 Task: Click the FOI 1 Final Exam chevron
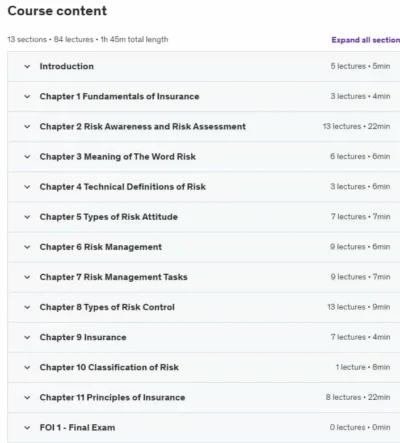(x=27, y=428)
